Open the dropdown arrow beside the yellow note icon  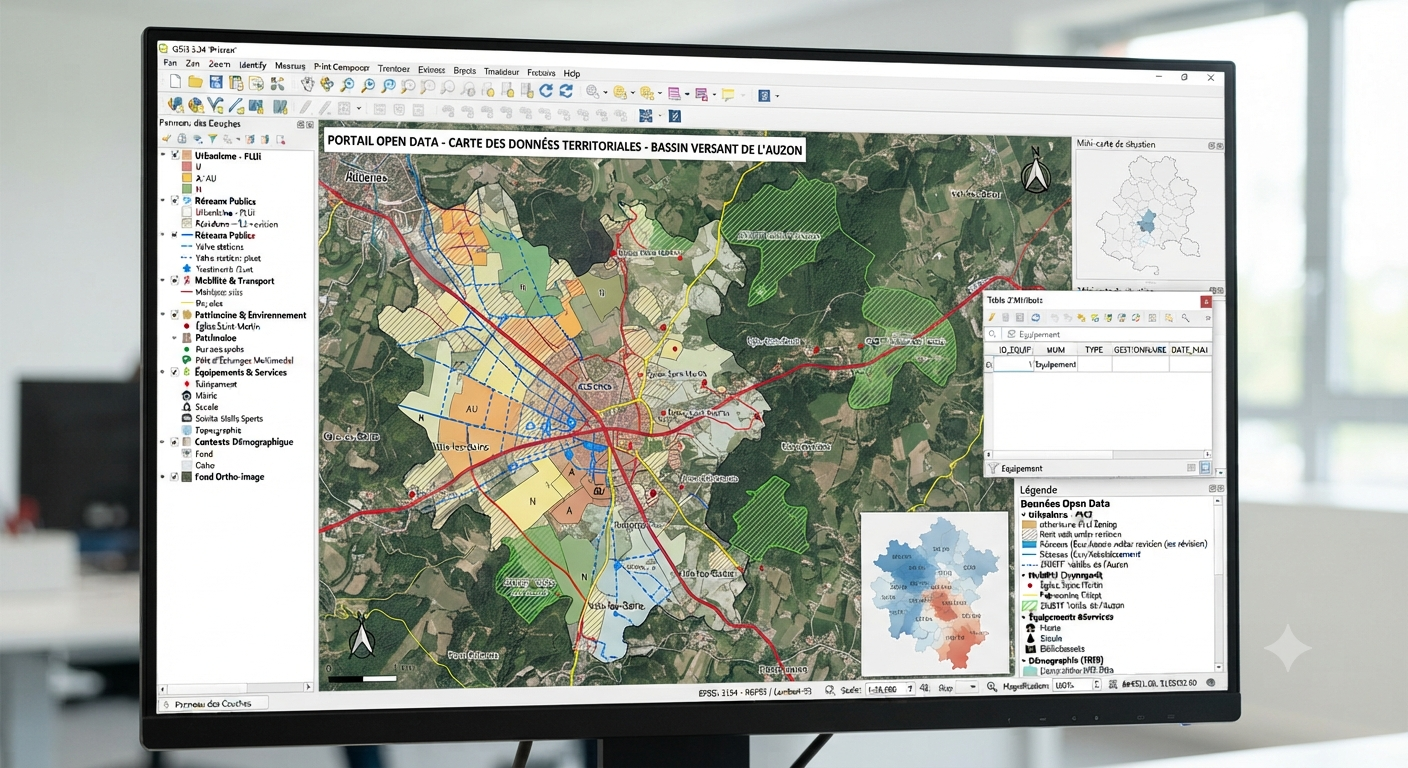tap(743, 95)
